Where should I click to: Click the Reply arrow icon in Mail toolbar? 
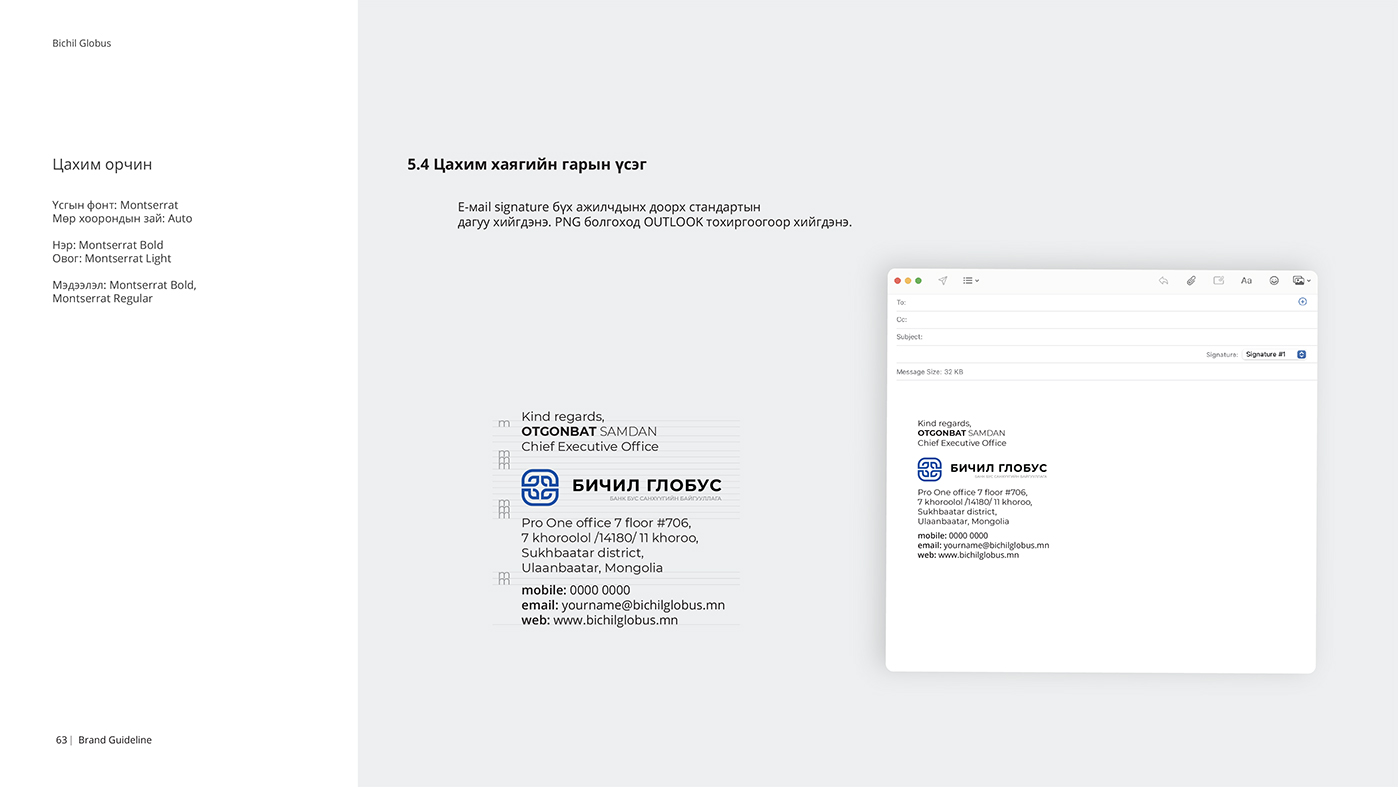pos(1163,281)
